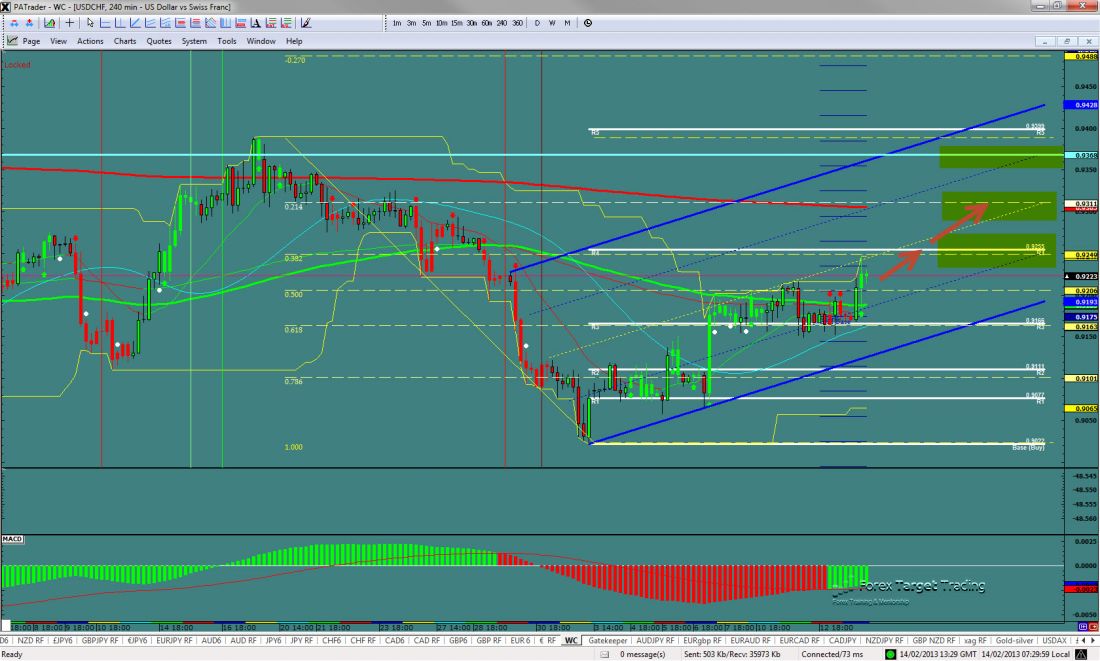
Task: Click the green connection status indicator
Action: 890,653
